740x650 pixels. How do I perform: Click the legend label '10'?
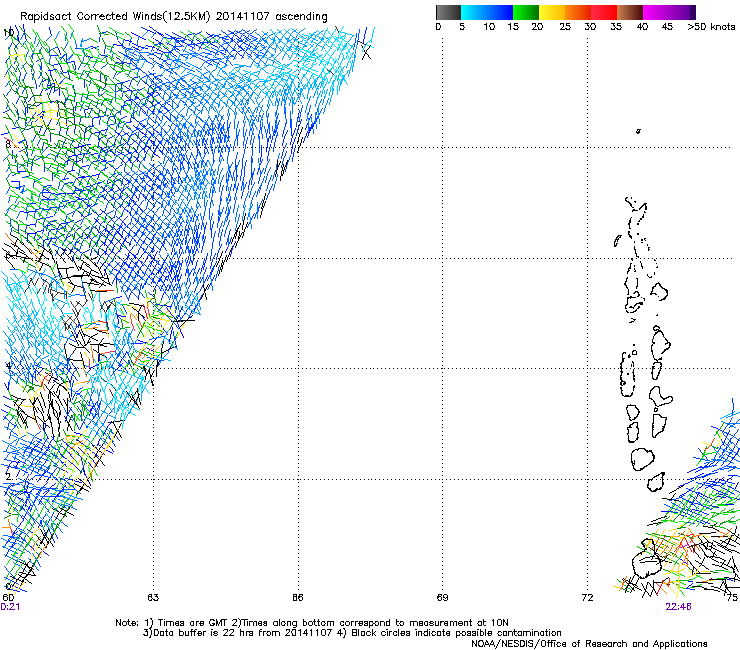[489, 27]
